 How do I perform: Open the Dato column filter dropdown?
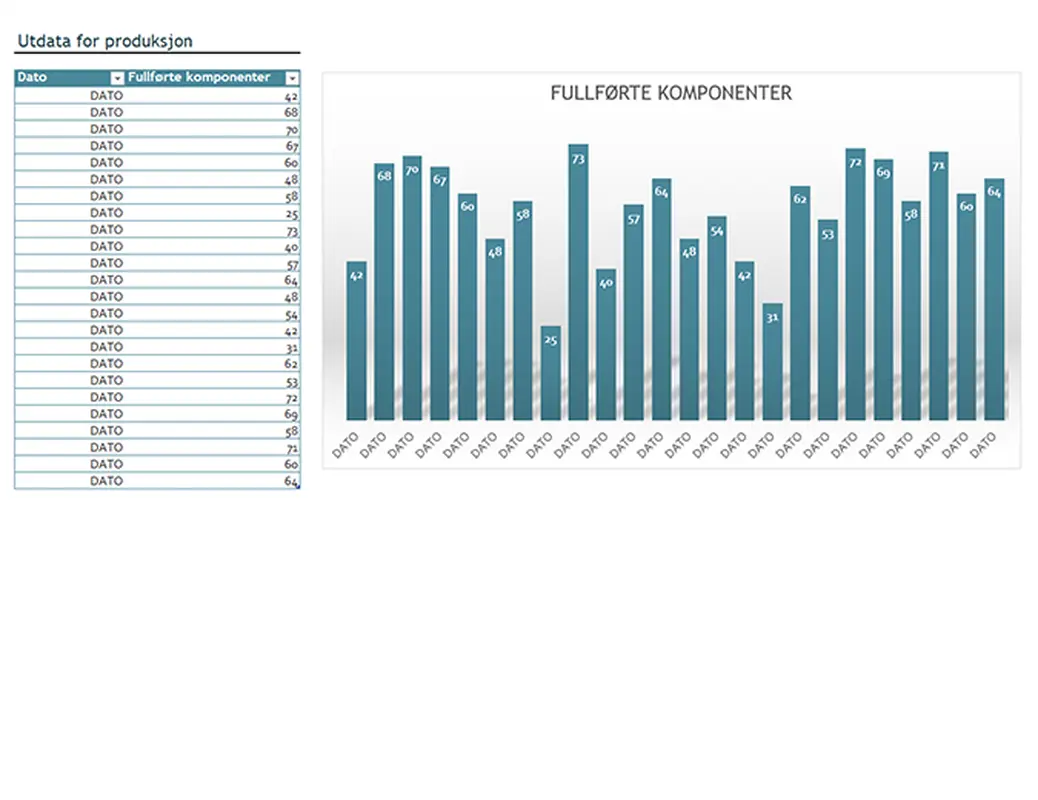pos(117,78)
